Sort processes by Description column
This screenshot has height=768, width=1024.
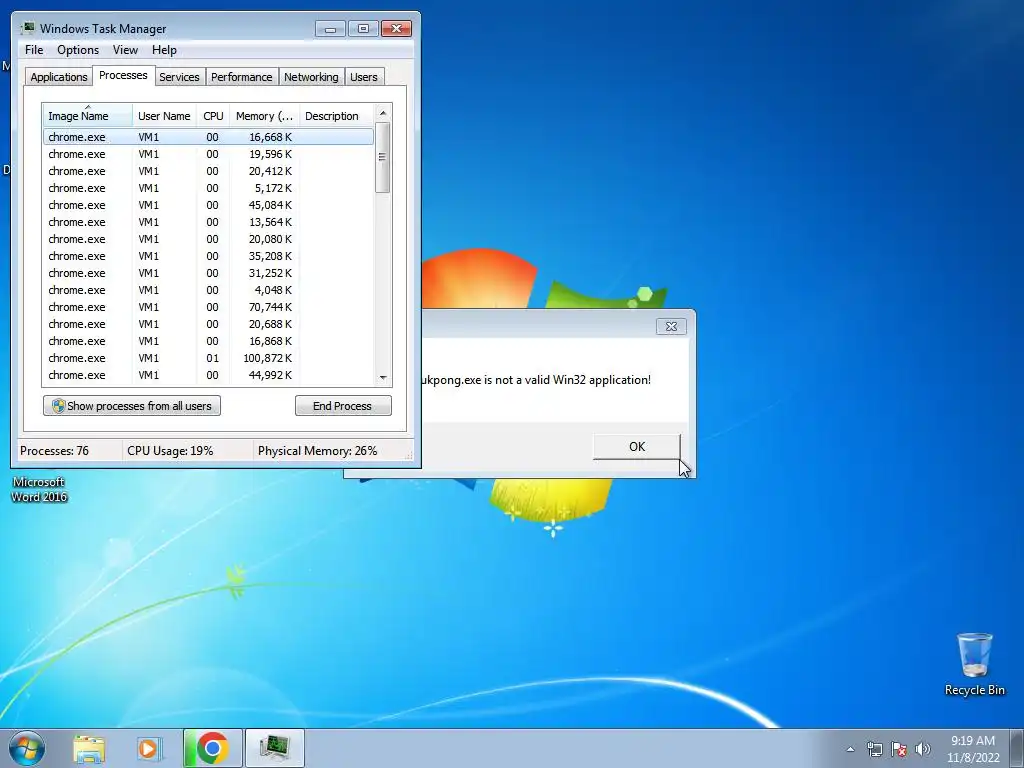point(336,116)
